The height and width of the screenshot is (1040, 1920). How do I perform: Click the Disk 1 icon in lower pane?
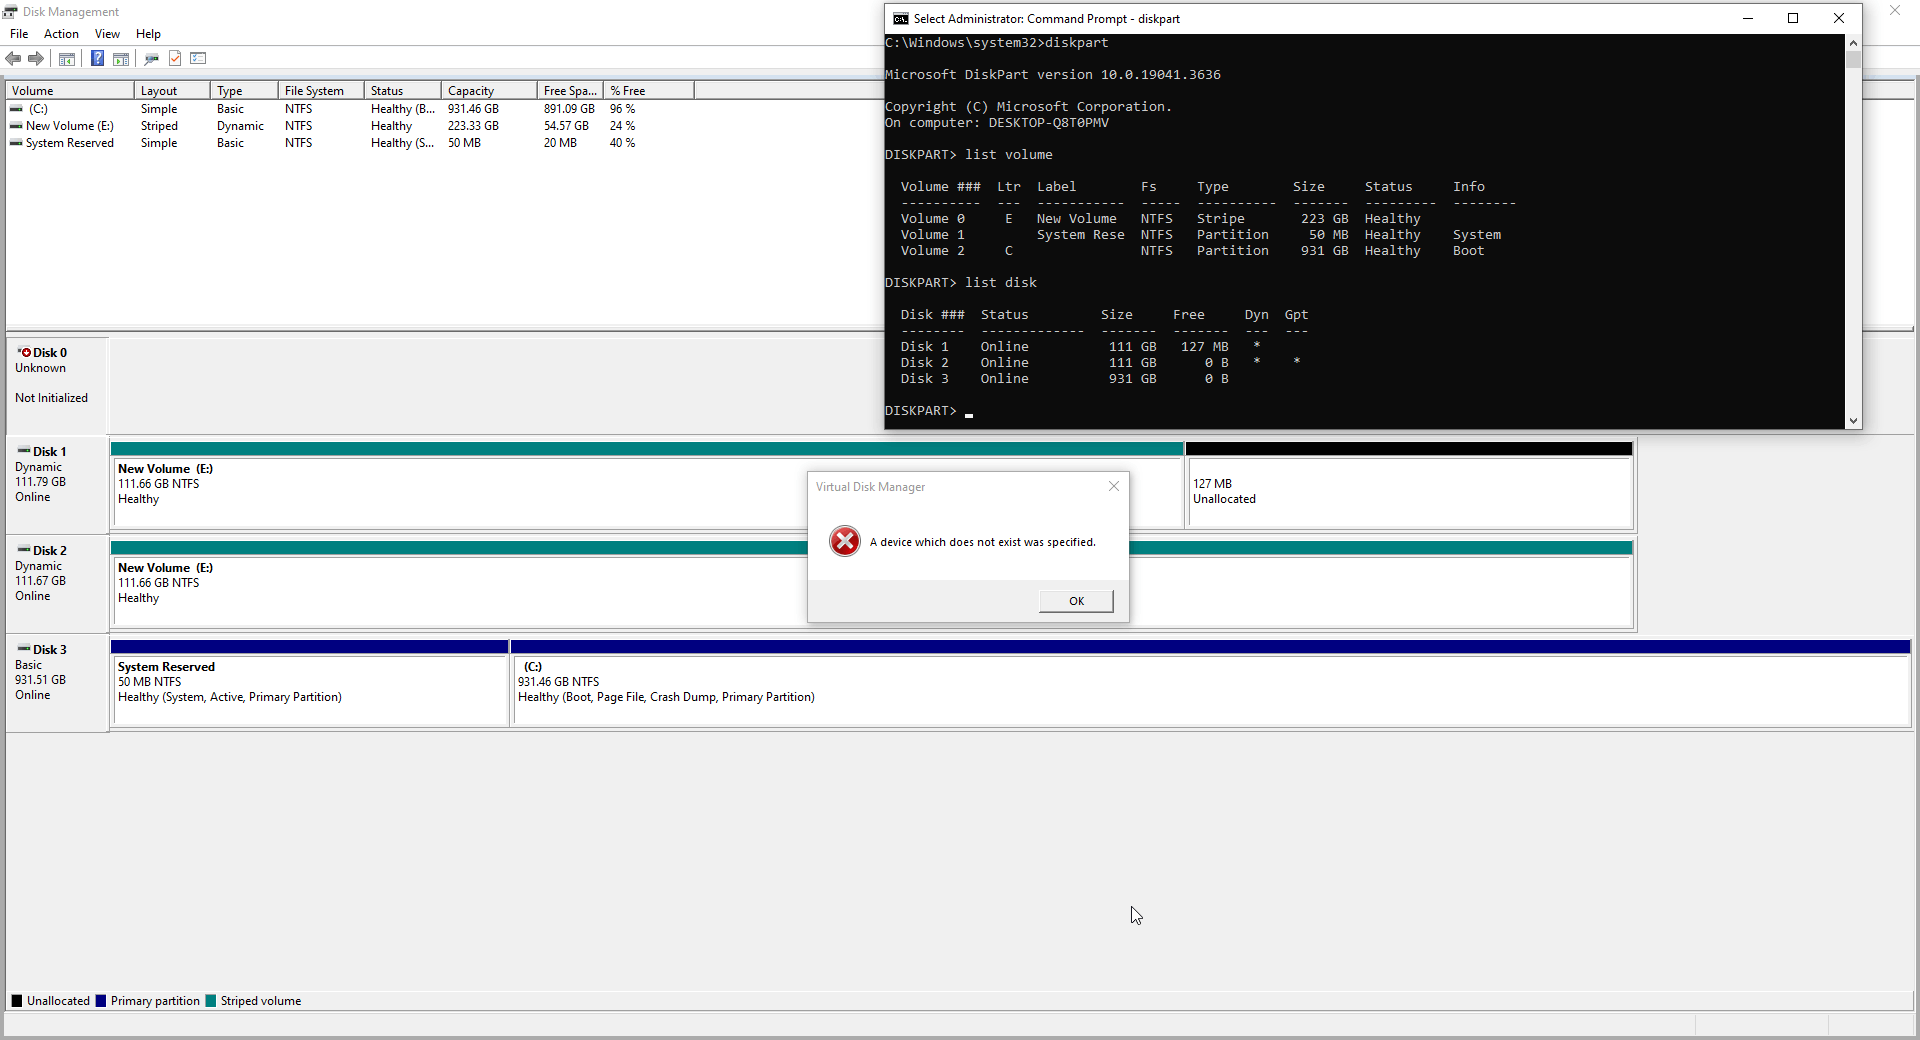(x=24, y=451)
